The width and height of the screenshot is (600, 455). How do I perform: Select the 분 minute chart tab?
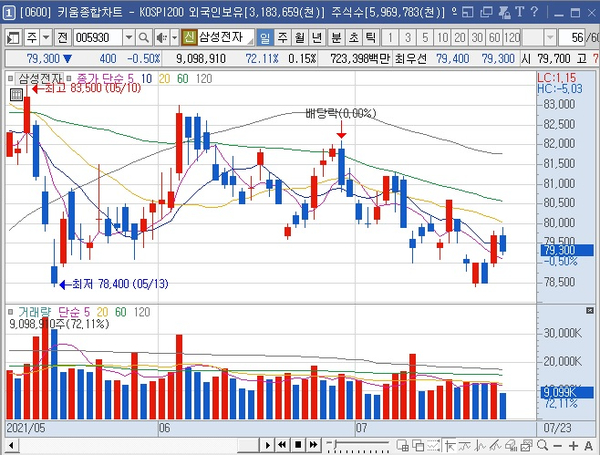pyautogui.click(x=336, y=38)
